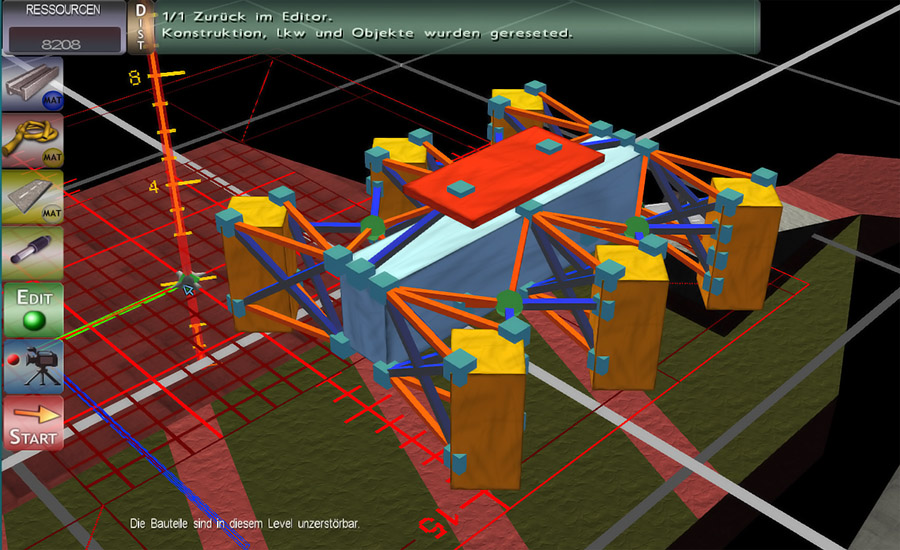
Task: Start the simulation with Start arrow button
Action: click(x=33, y=424)
